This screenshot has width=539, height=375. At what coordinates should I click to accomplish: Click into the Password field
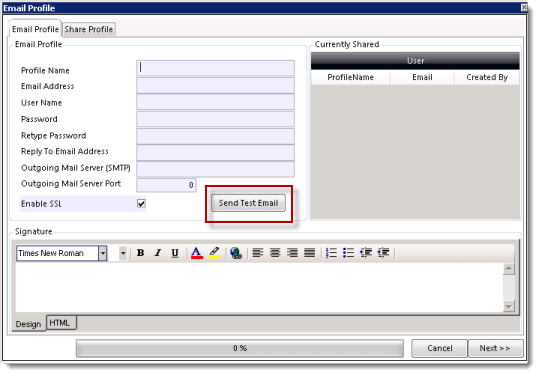(x=215, y=119)
